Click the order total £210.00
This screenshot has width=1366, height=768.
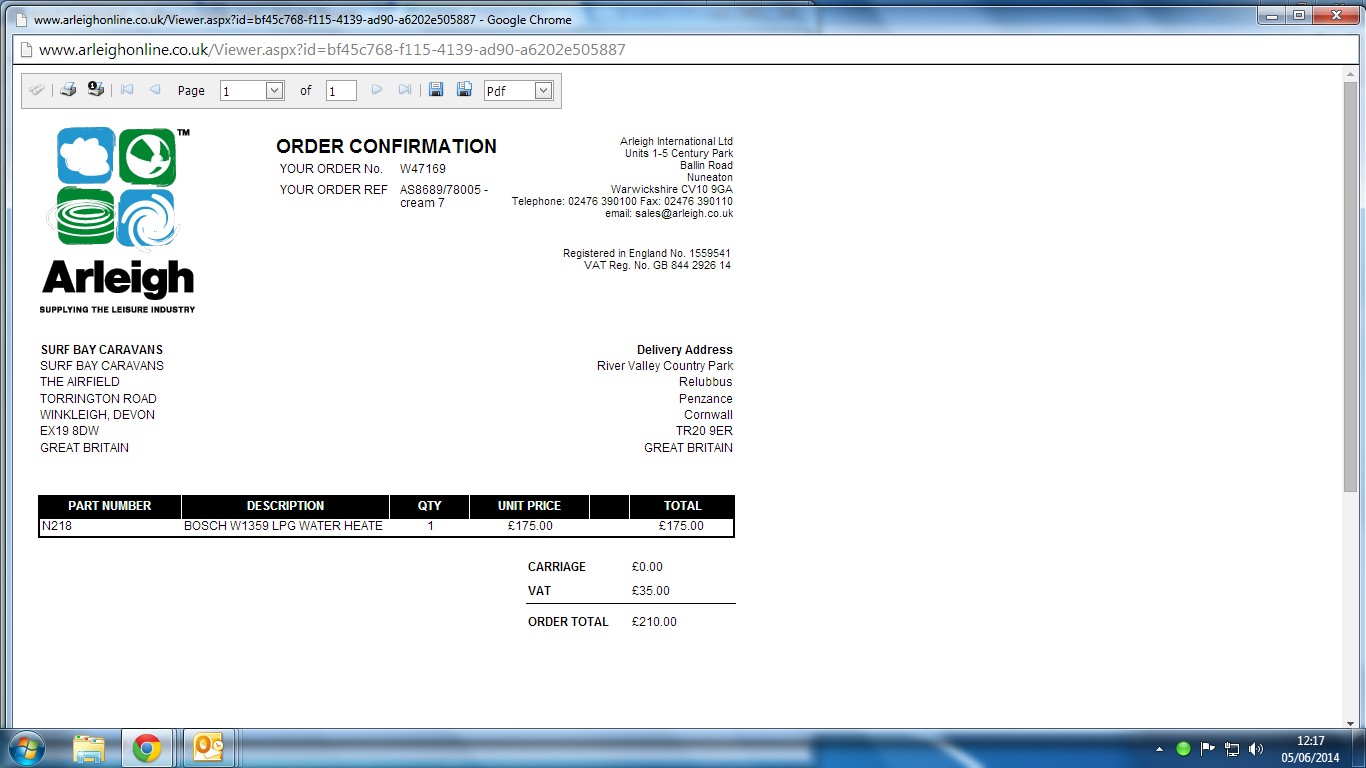tap(654, 622)
